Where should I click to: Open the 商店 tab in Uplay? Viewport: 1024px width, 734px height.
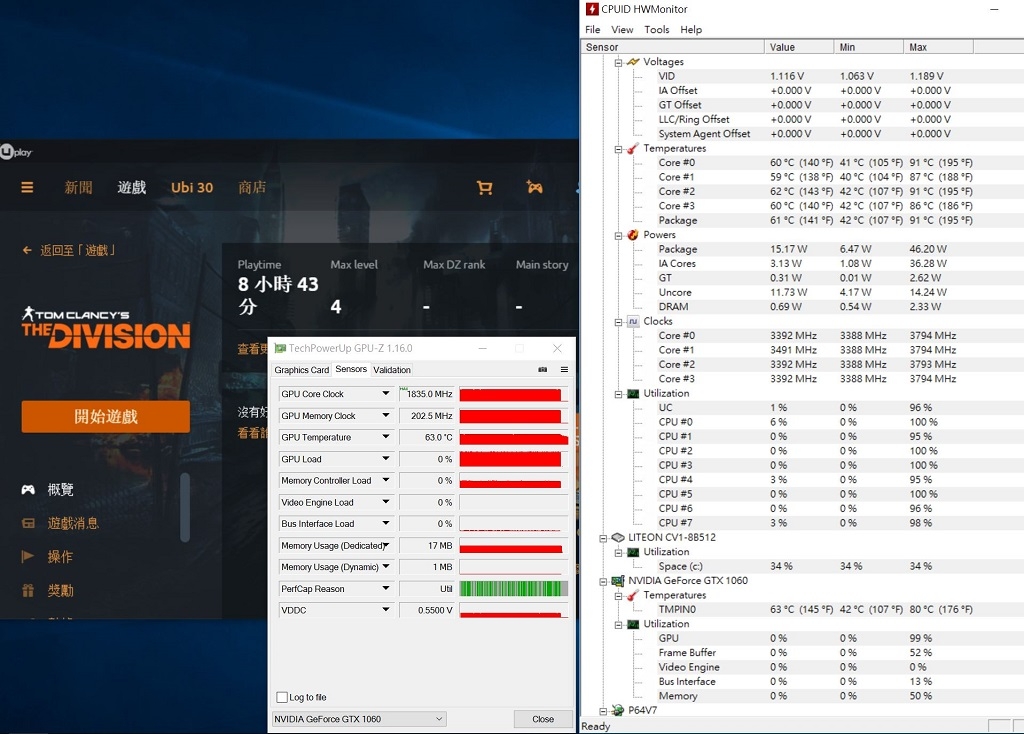[x=252, y=187]
